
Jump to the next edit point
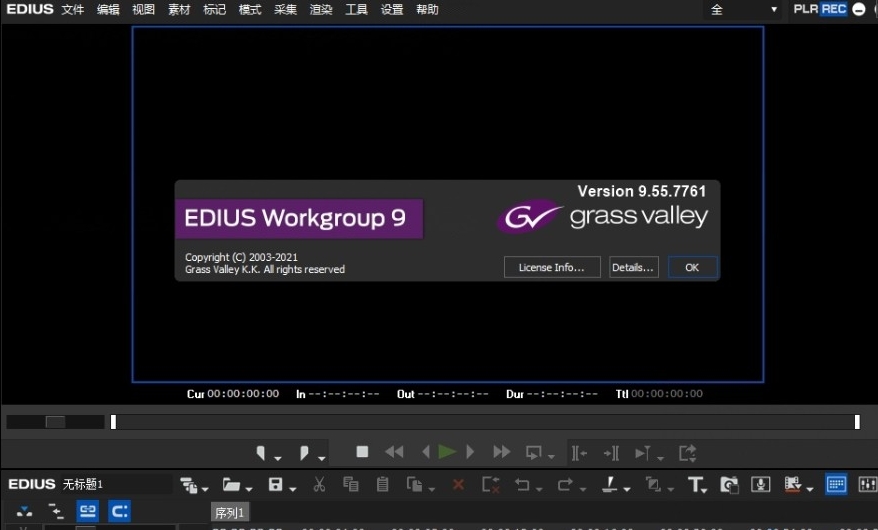click(611, 453)
